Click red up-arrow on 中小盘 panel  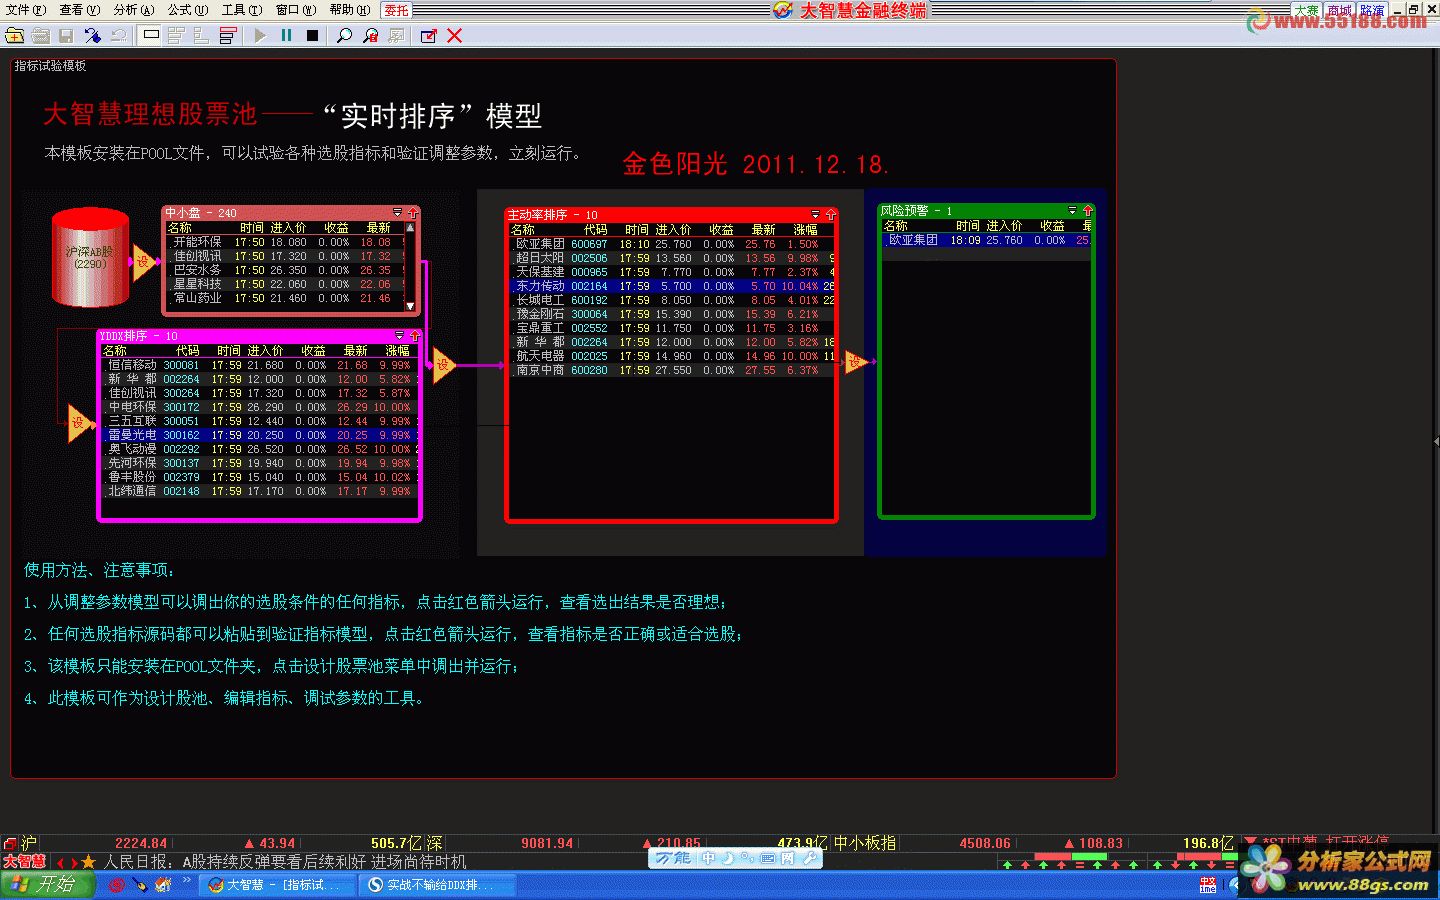pyautogui.click(x=412, y=213)
